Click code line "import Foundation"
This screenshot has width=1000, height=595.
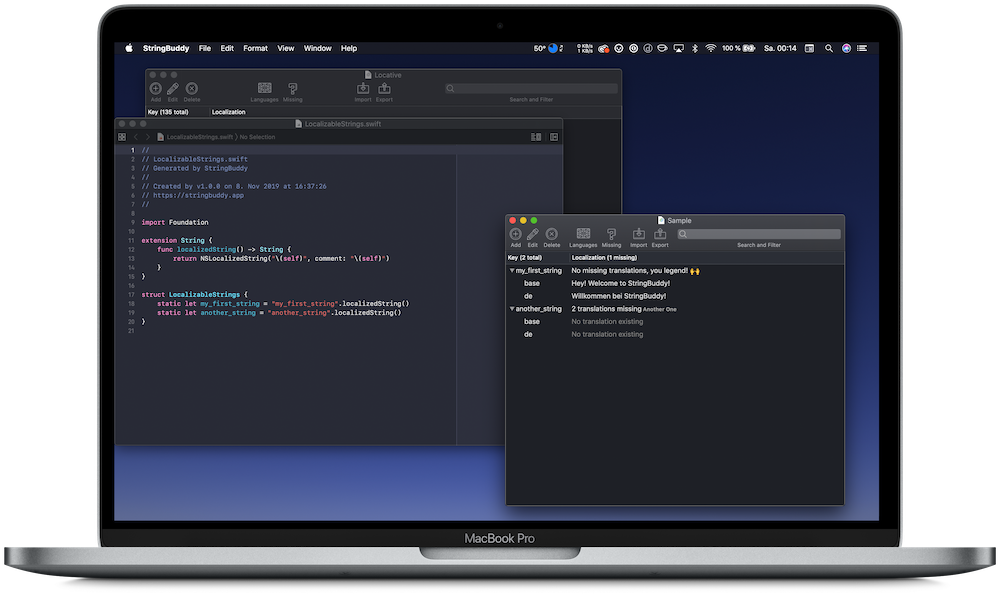tap(175, 223)
